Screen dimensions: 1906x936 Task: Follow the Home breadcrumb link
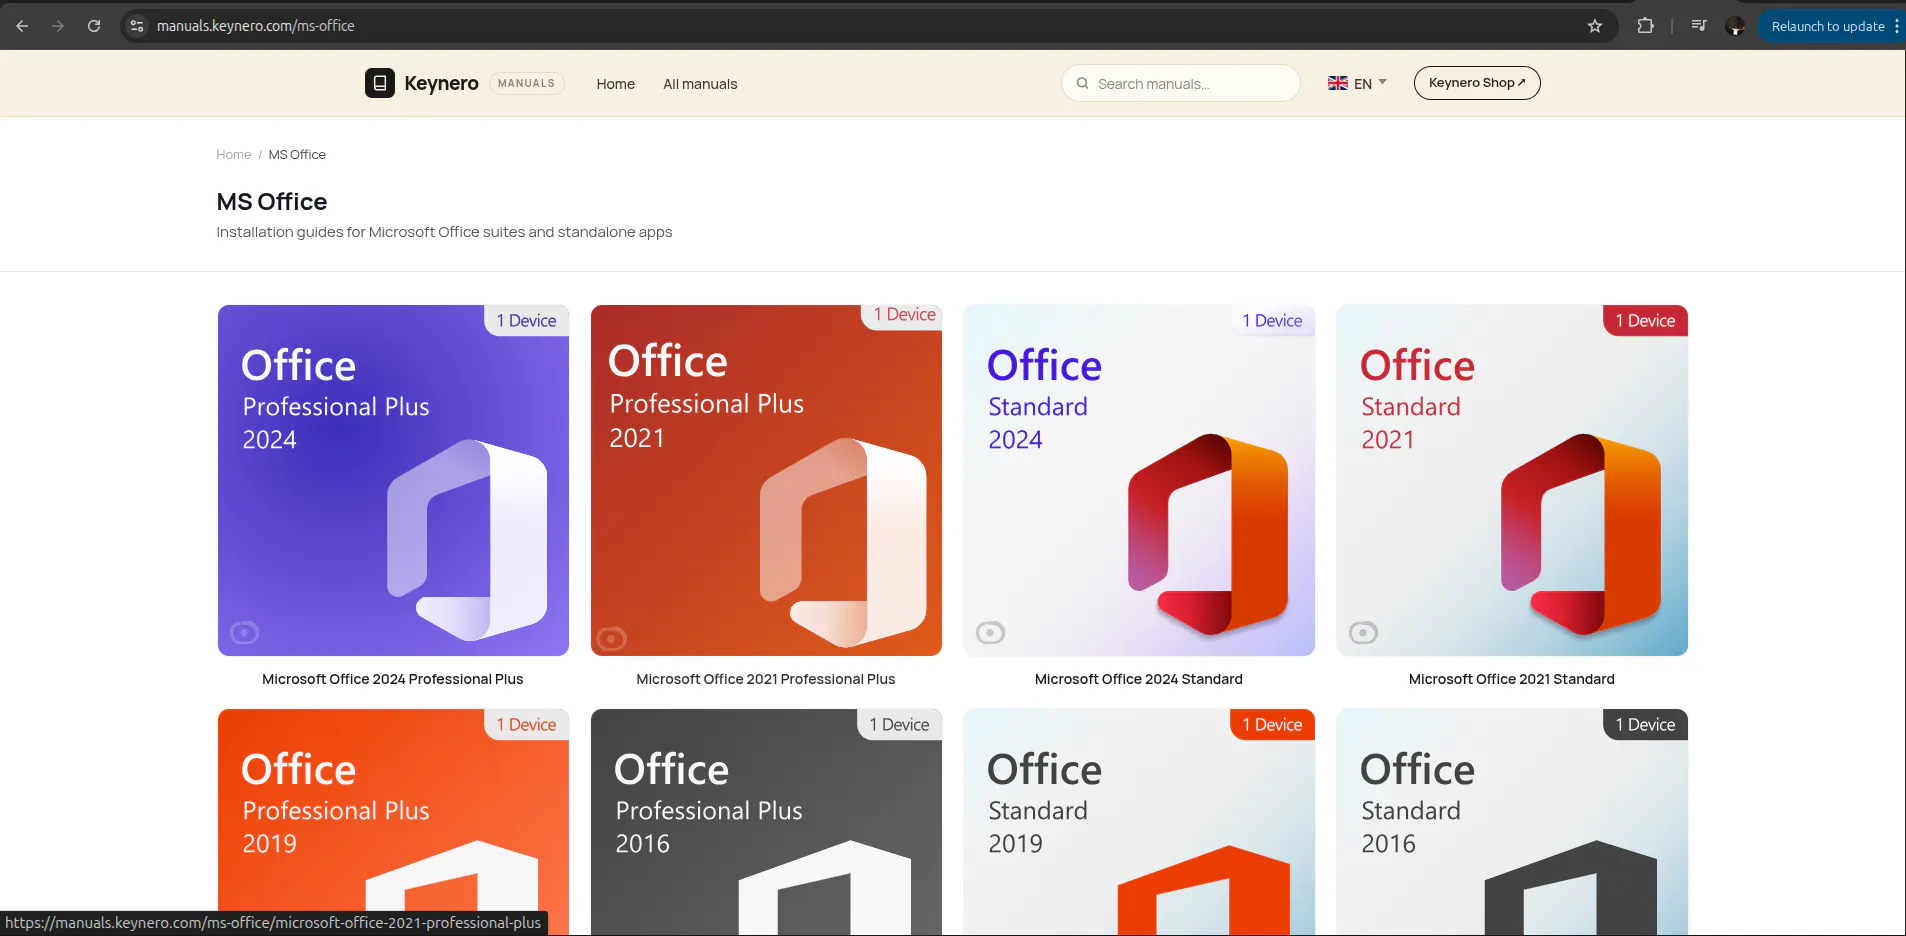pos(234,154)
